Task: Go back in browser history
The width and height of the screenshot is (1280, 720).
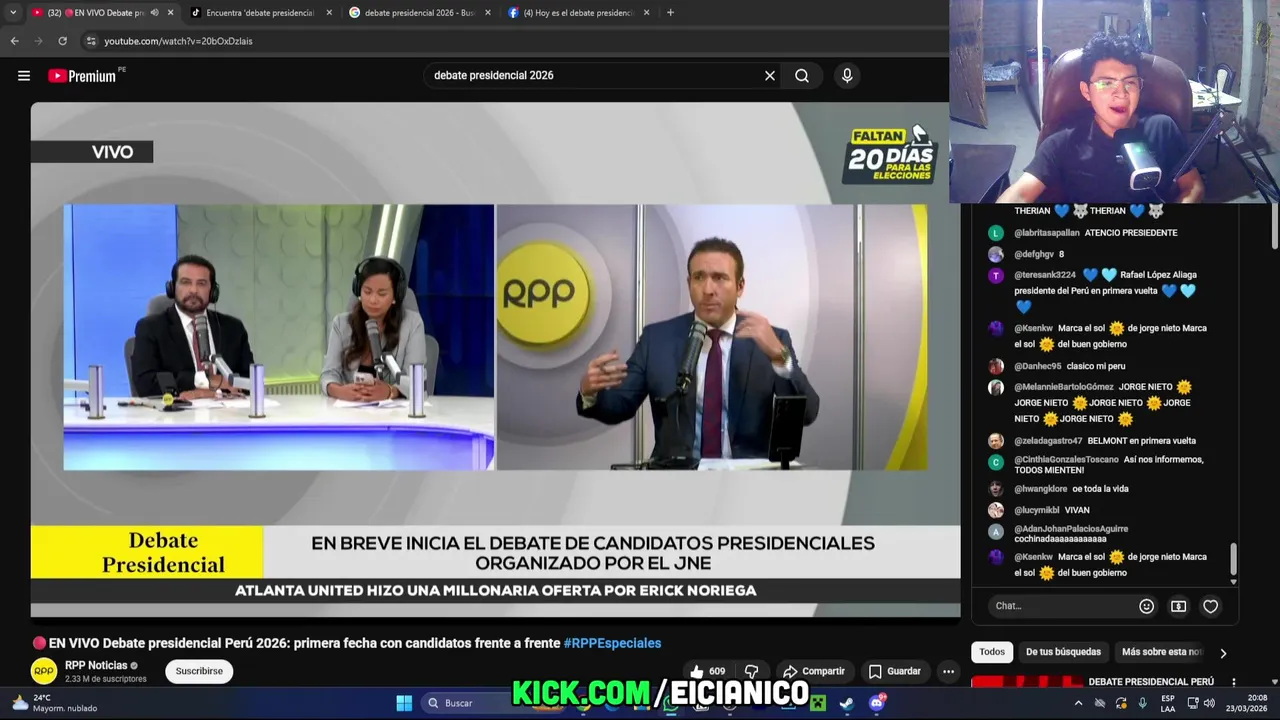Action: pyautogui.click(x=14, y=41)
